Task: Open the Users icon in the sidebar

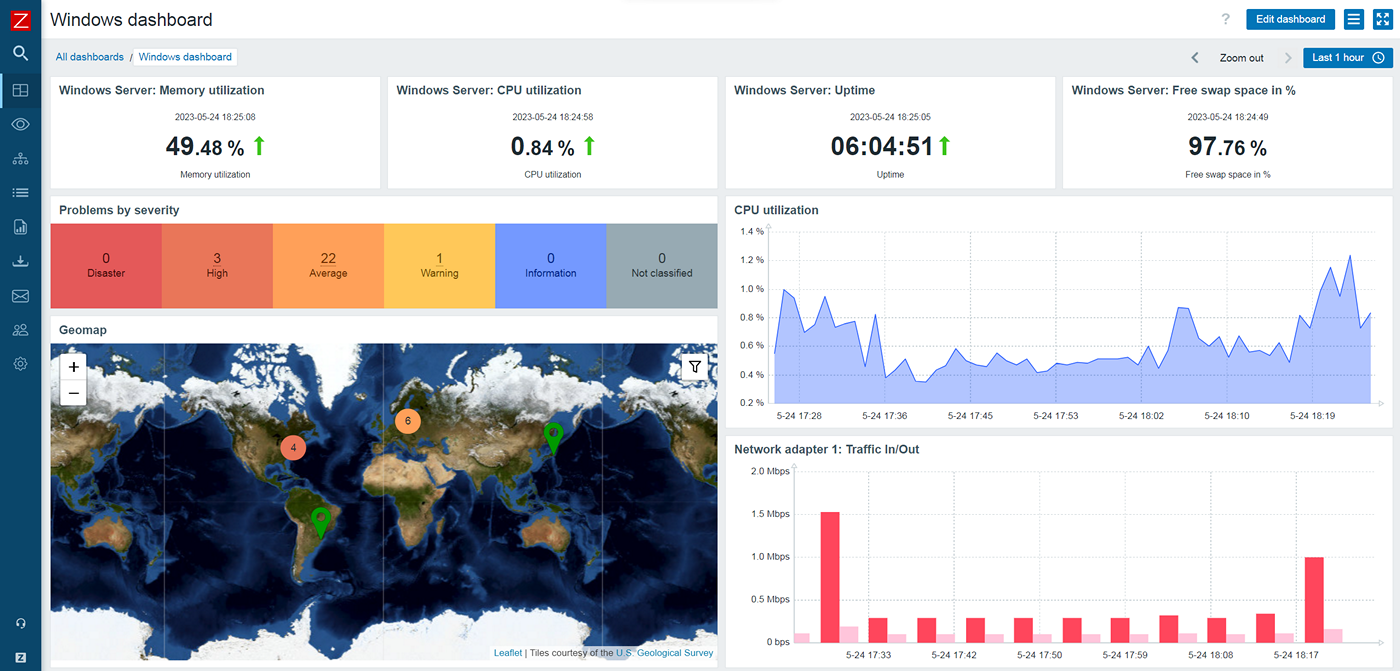Action: coord(20,330)
